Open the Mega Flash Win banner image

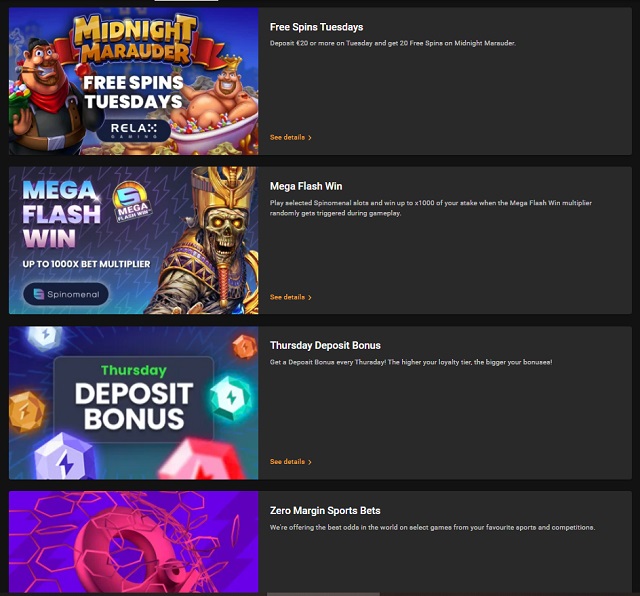[133, 240]
